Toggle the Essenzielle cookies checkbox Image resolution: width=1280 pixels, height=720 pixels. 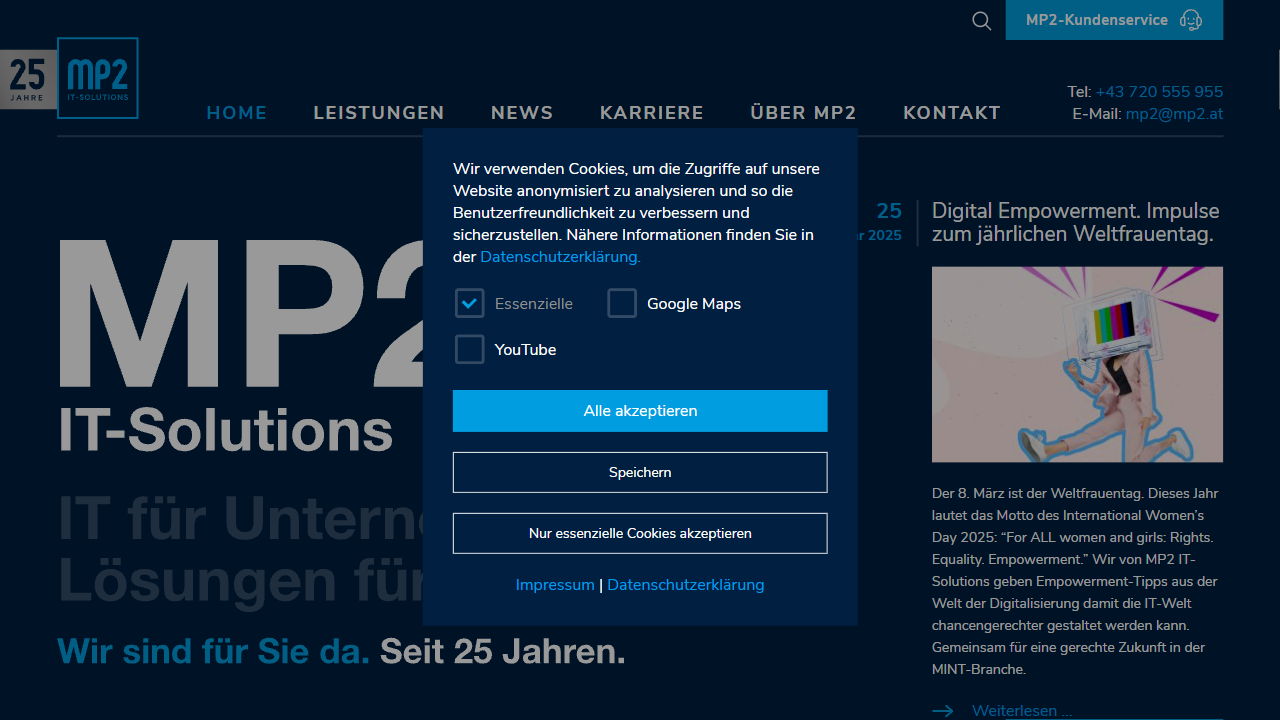(470, 303)
